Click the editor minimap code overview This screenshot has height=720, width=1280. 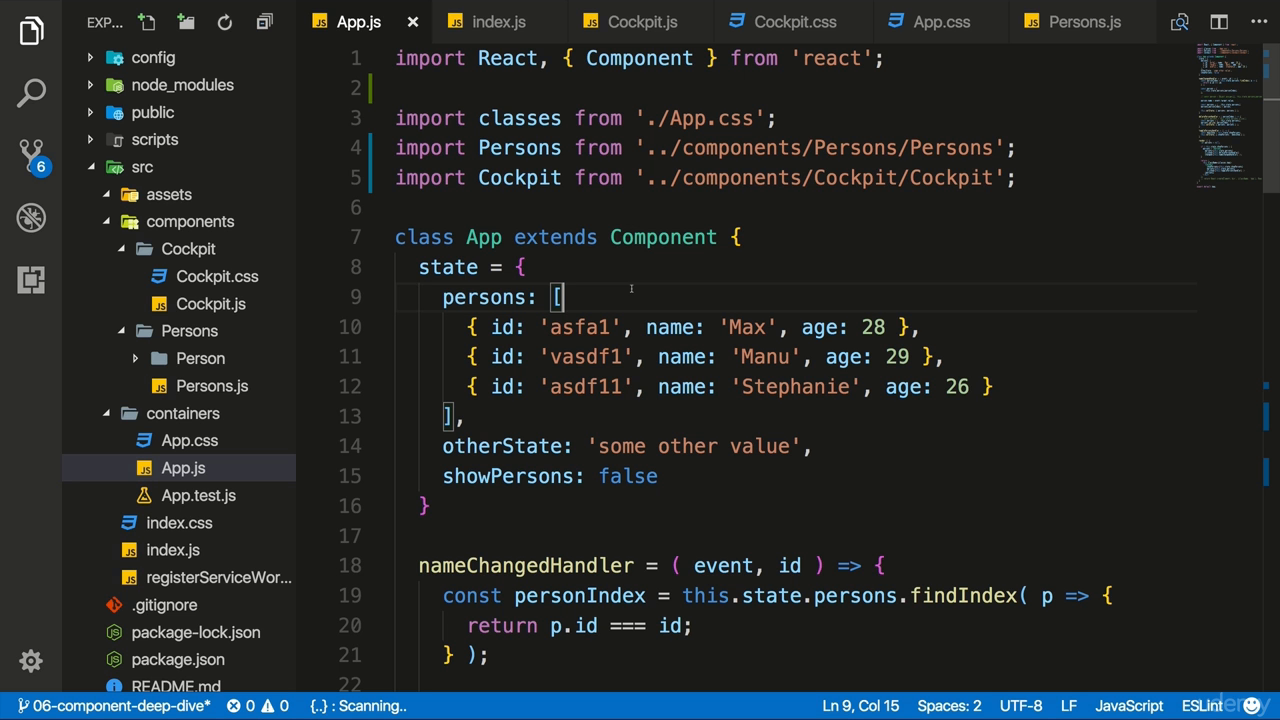click(1228, 115)
